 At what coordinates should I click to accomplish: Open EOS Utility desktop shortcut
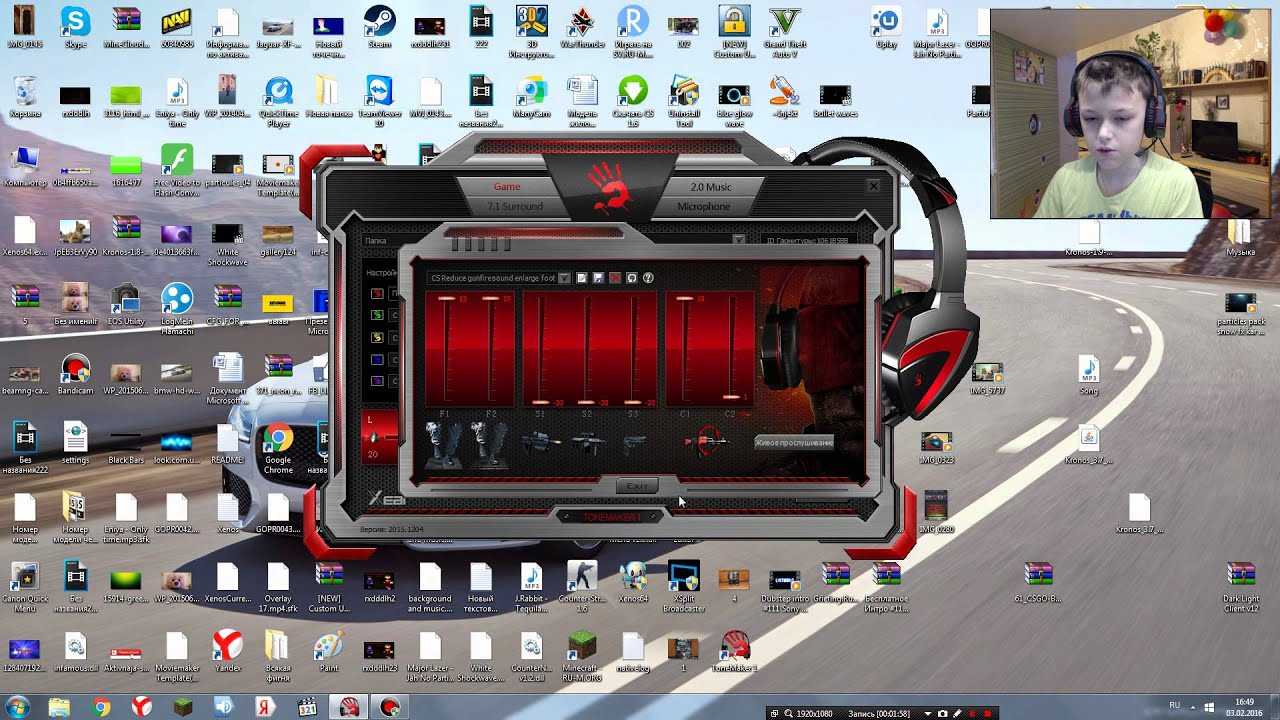pos(126,305)
